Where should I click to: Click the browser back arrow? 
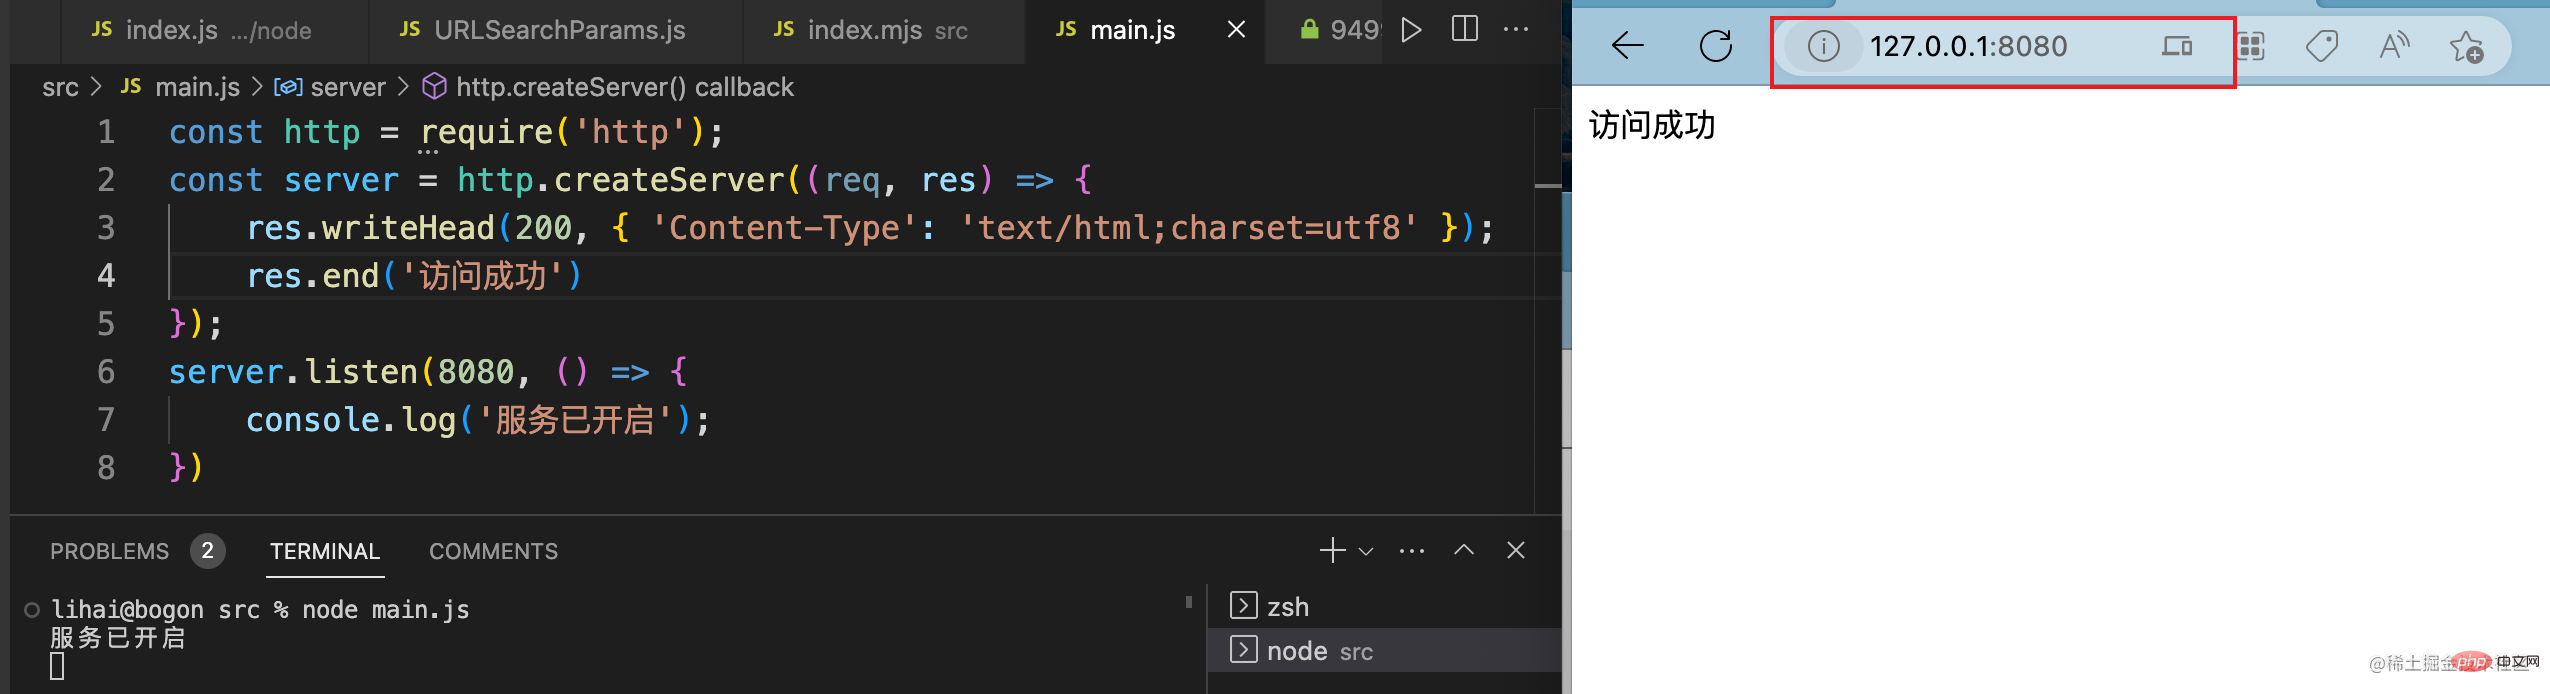click(1628, 46)
